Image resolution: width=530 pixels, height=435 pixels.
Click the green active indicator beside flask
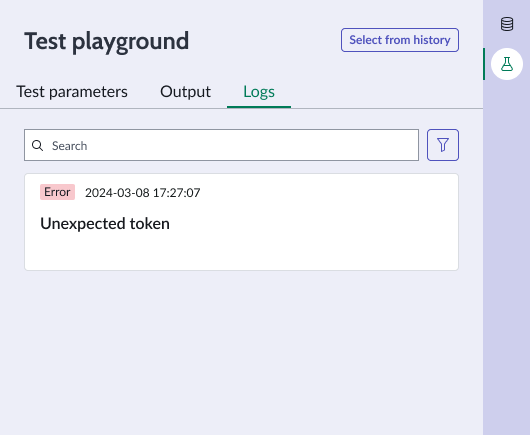pyautogui.click(x=484, y=64)
